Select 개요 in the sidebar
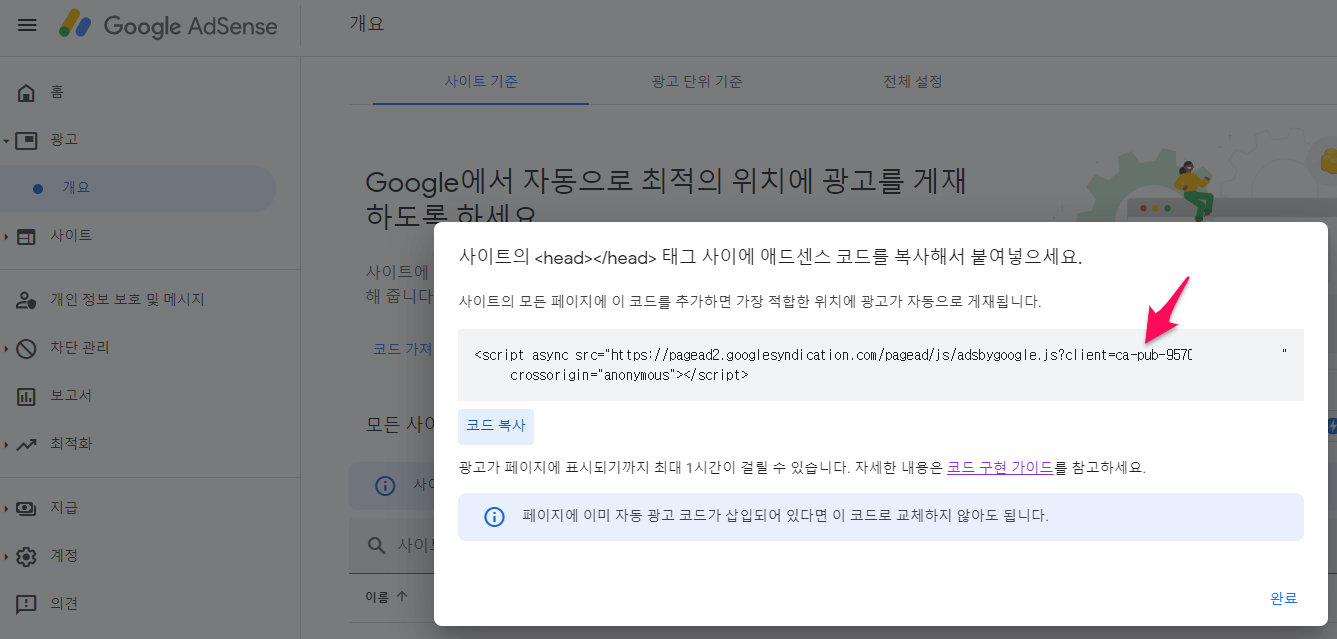Screen dimensions: 1337x639 coord(138,188)
